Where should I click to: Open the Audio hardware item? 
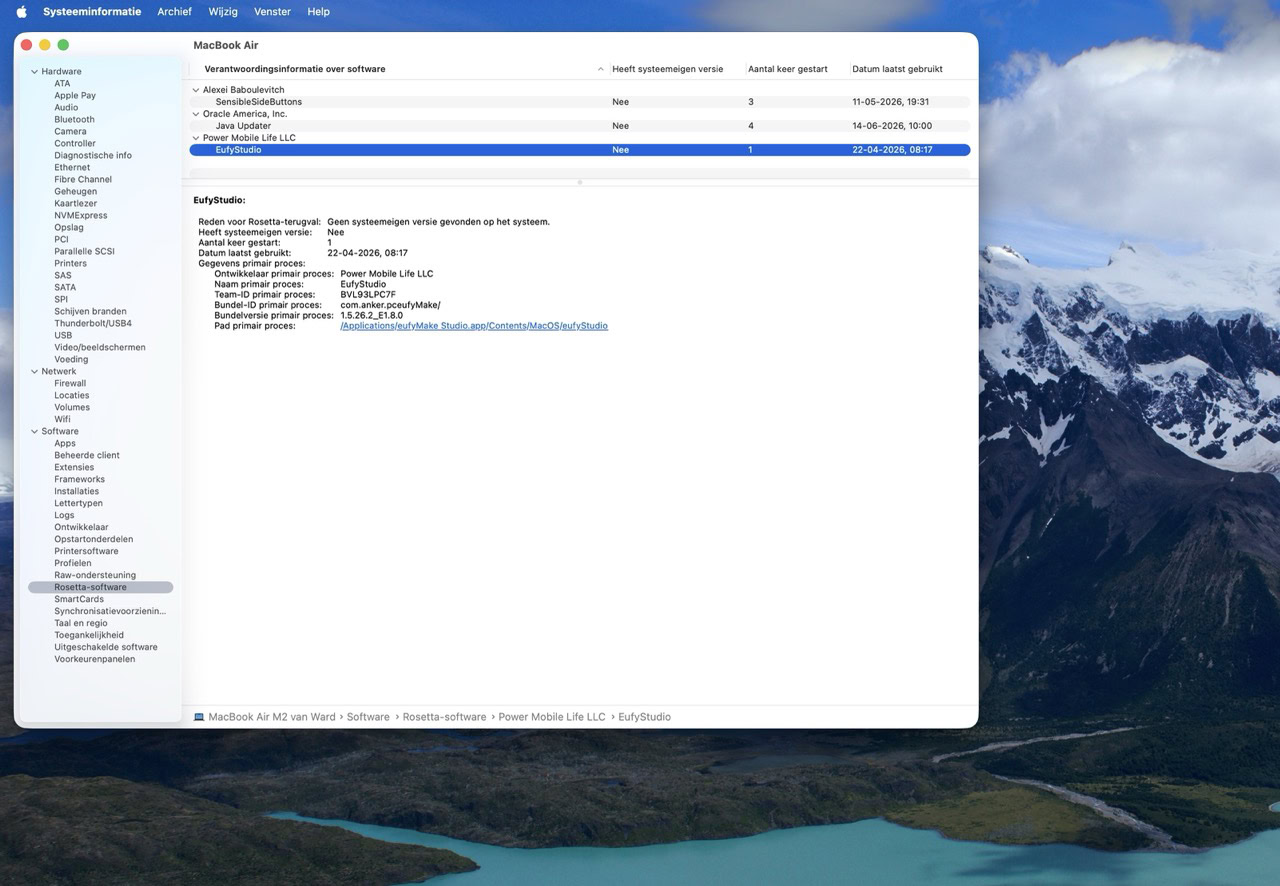tap(66, 108)
